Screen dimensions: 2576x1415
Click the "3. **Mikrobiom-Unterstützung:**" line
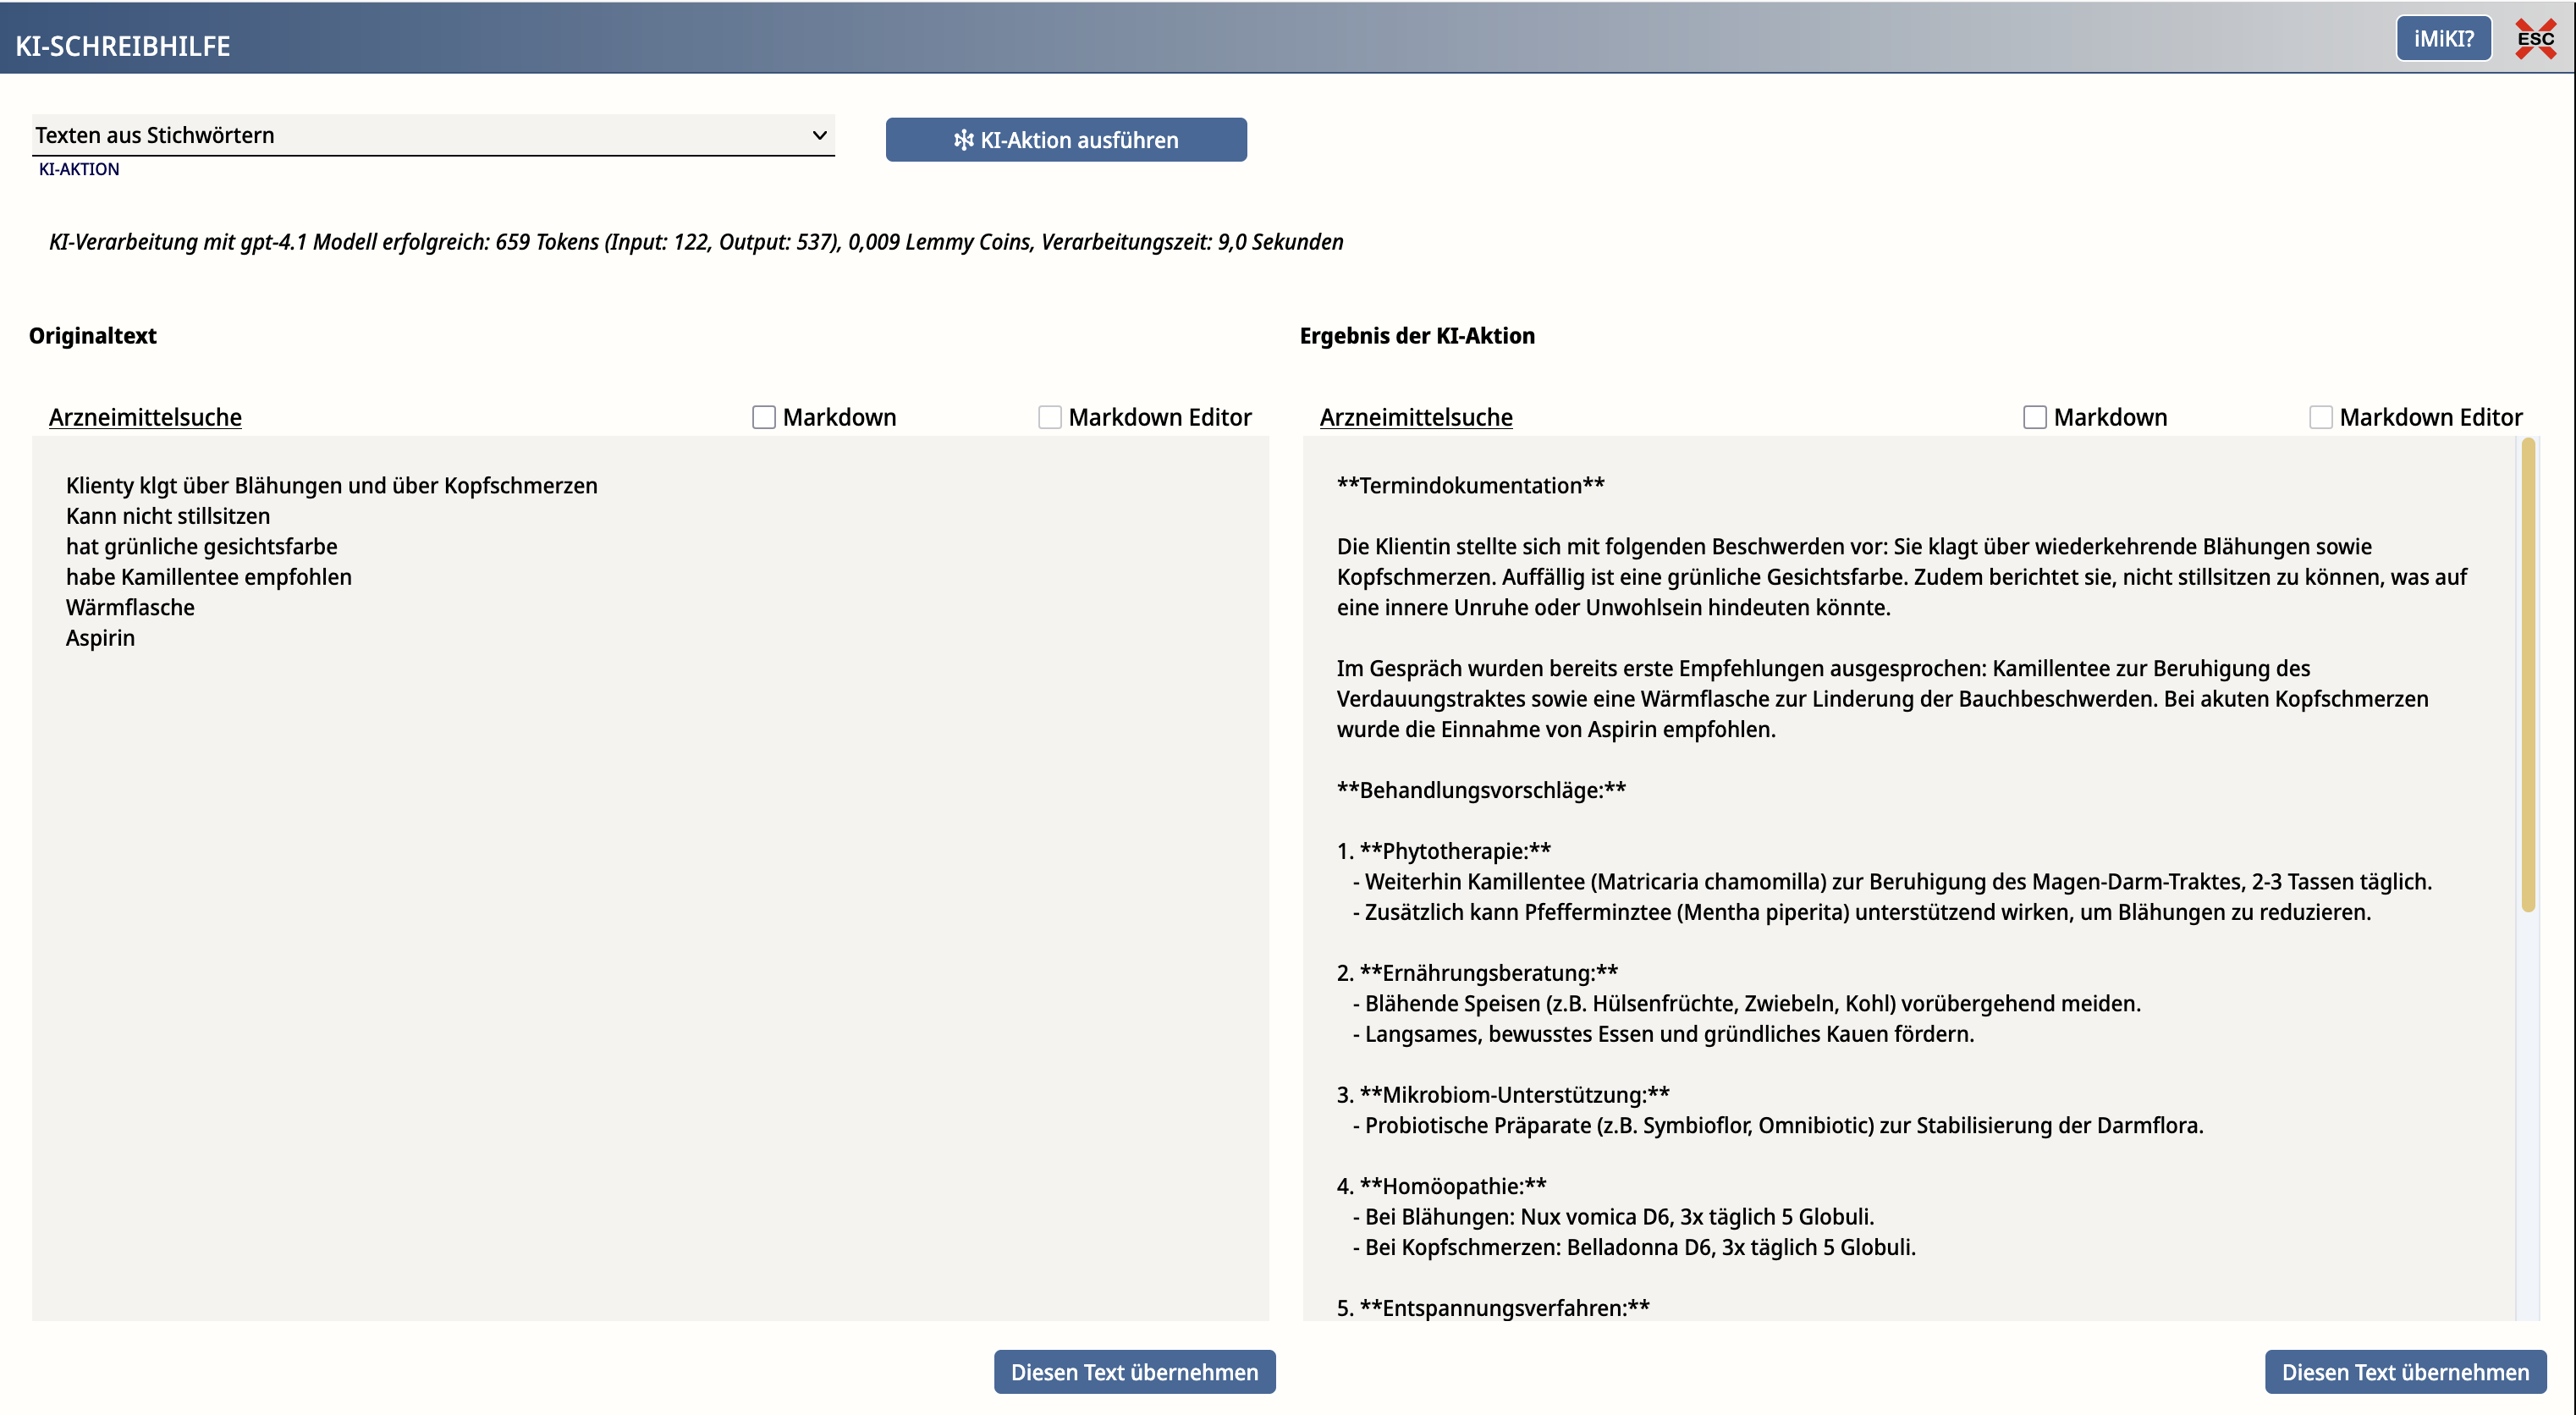click(x=1503, y=1095)
